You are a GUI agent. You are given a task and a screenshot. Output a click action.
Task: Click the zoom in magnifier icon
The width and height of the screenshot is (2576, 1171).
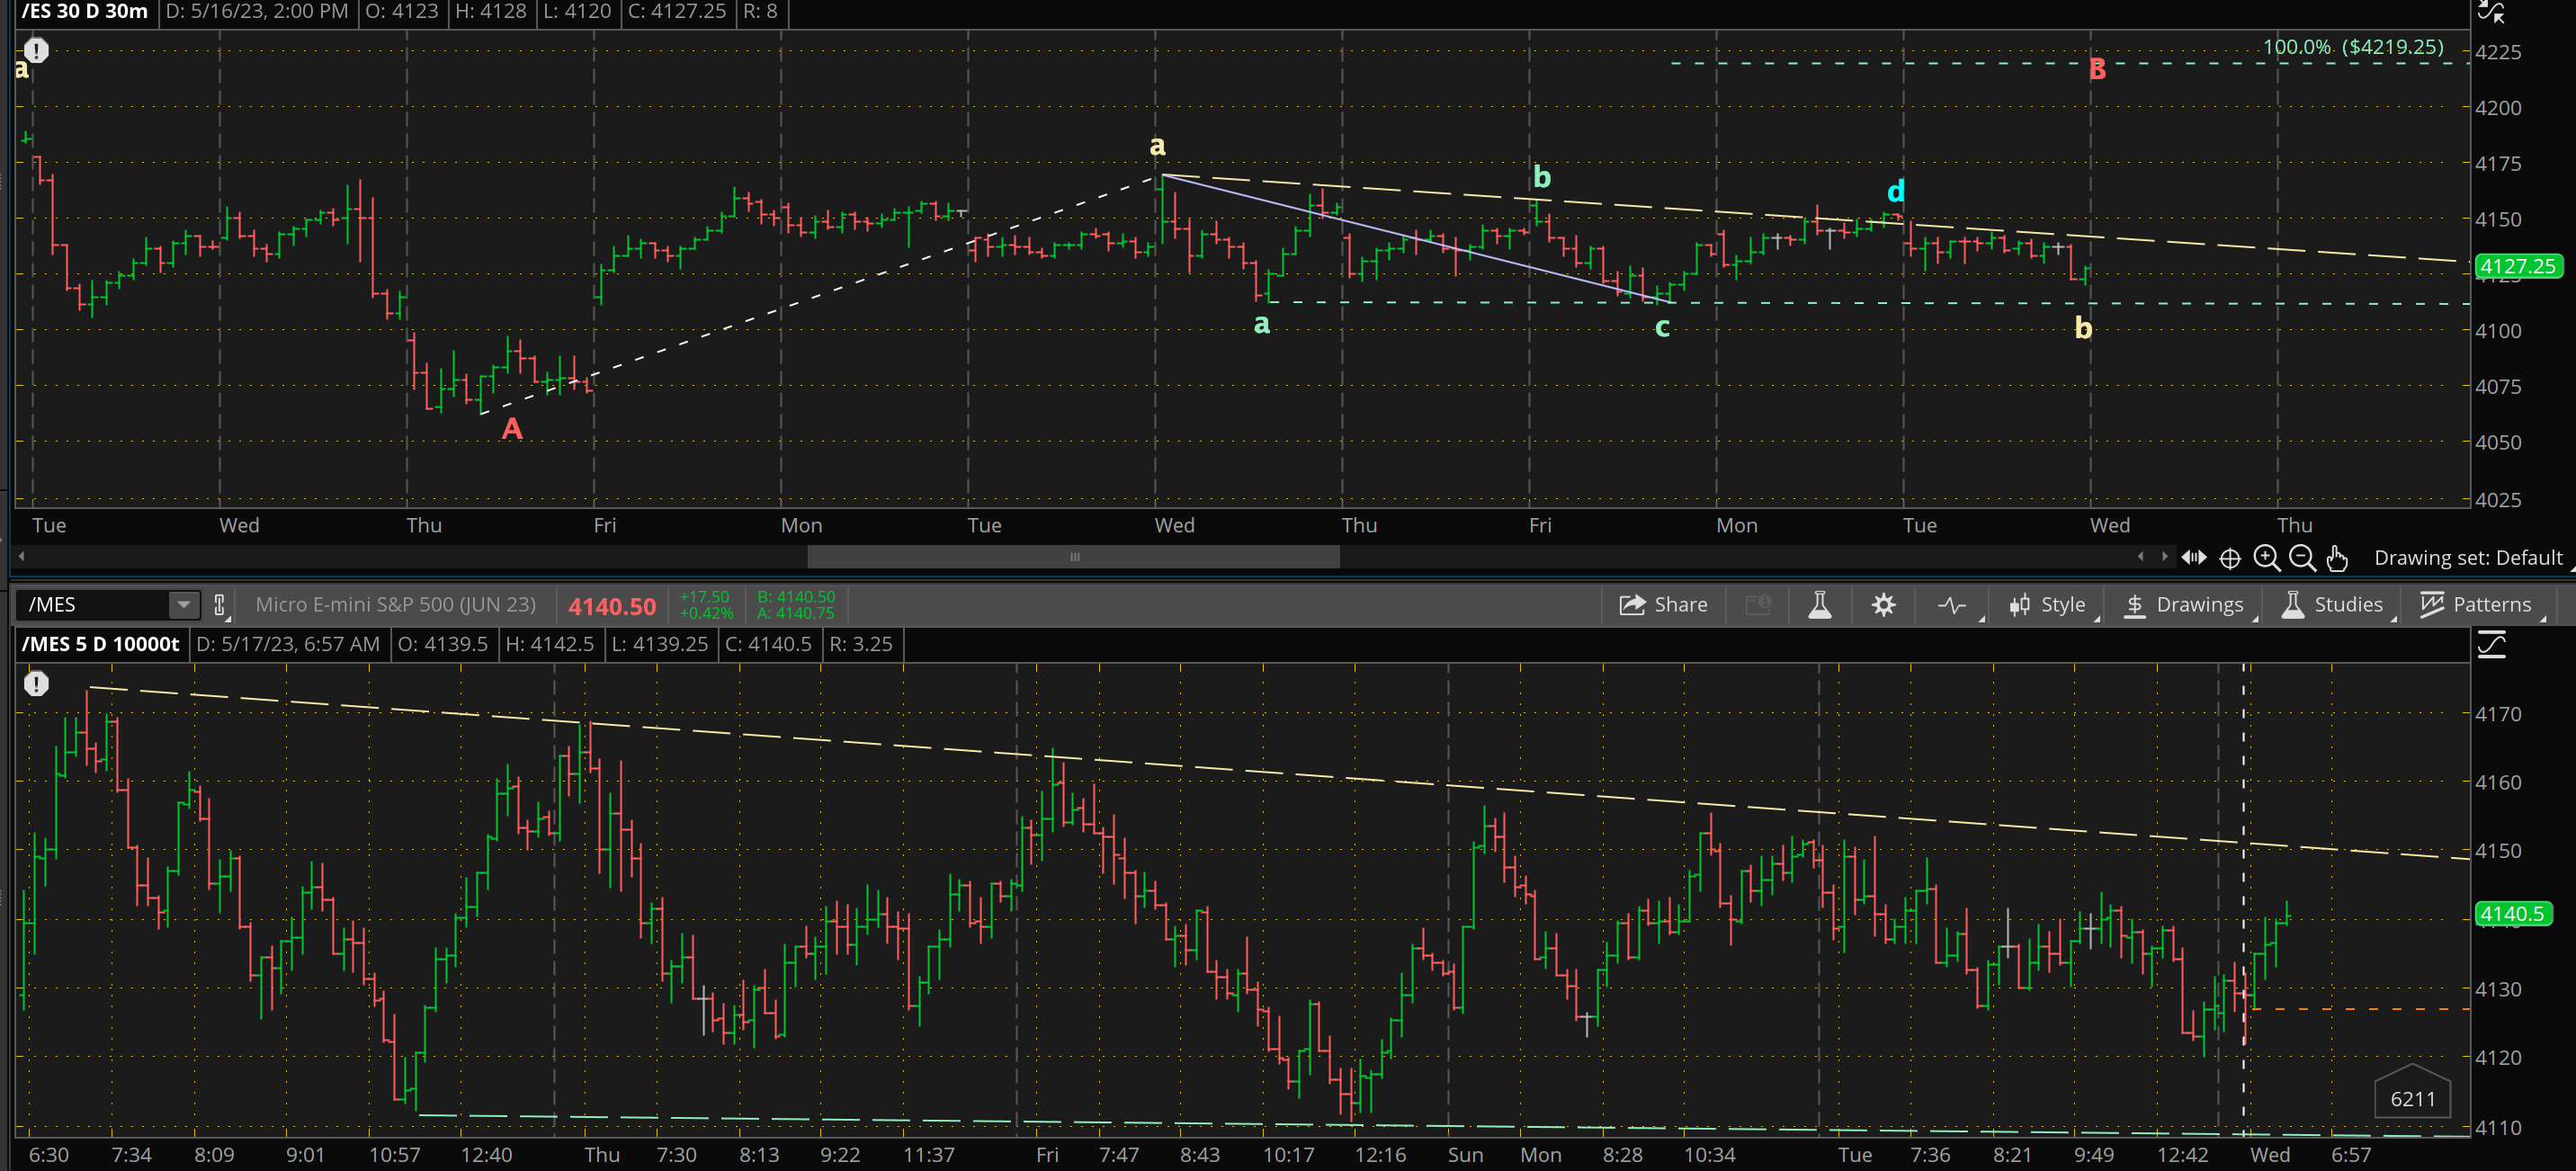point(2266,558)
